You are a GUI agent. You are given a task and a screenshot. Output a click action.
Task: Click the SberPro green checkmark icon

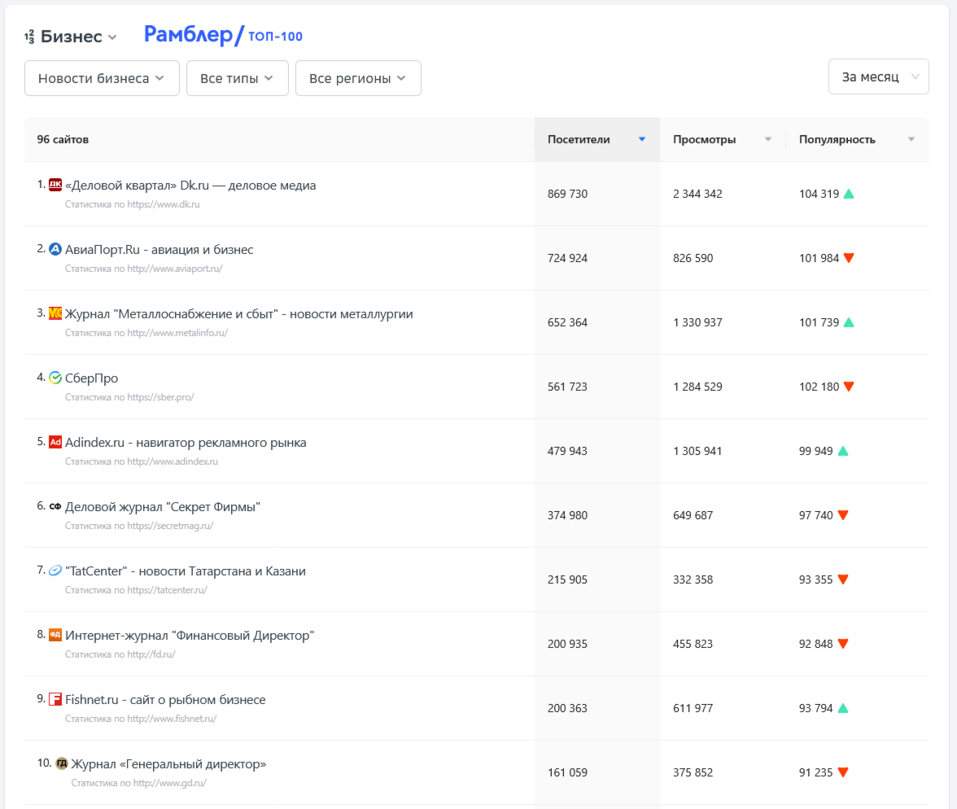click(x=56, y=378)
